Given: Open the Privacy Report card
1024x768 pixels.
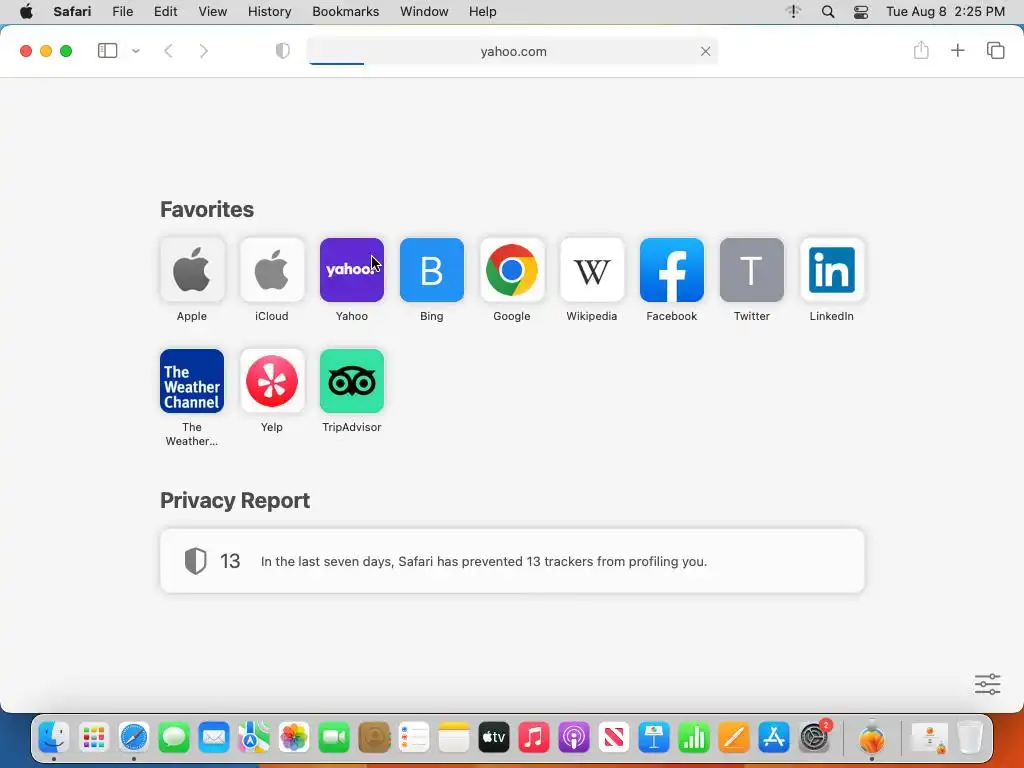Looking at the screenshot, I should click(512, 561).
